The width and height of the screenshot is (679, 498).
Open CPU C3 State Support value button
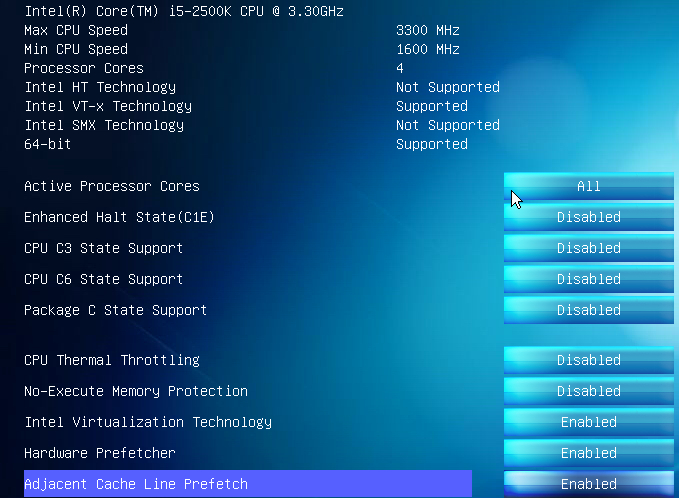pos(588,249)
